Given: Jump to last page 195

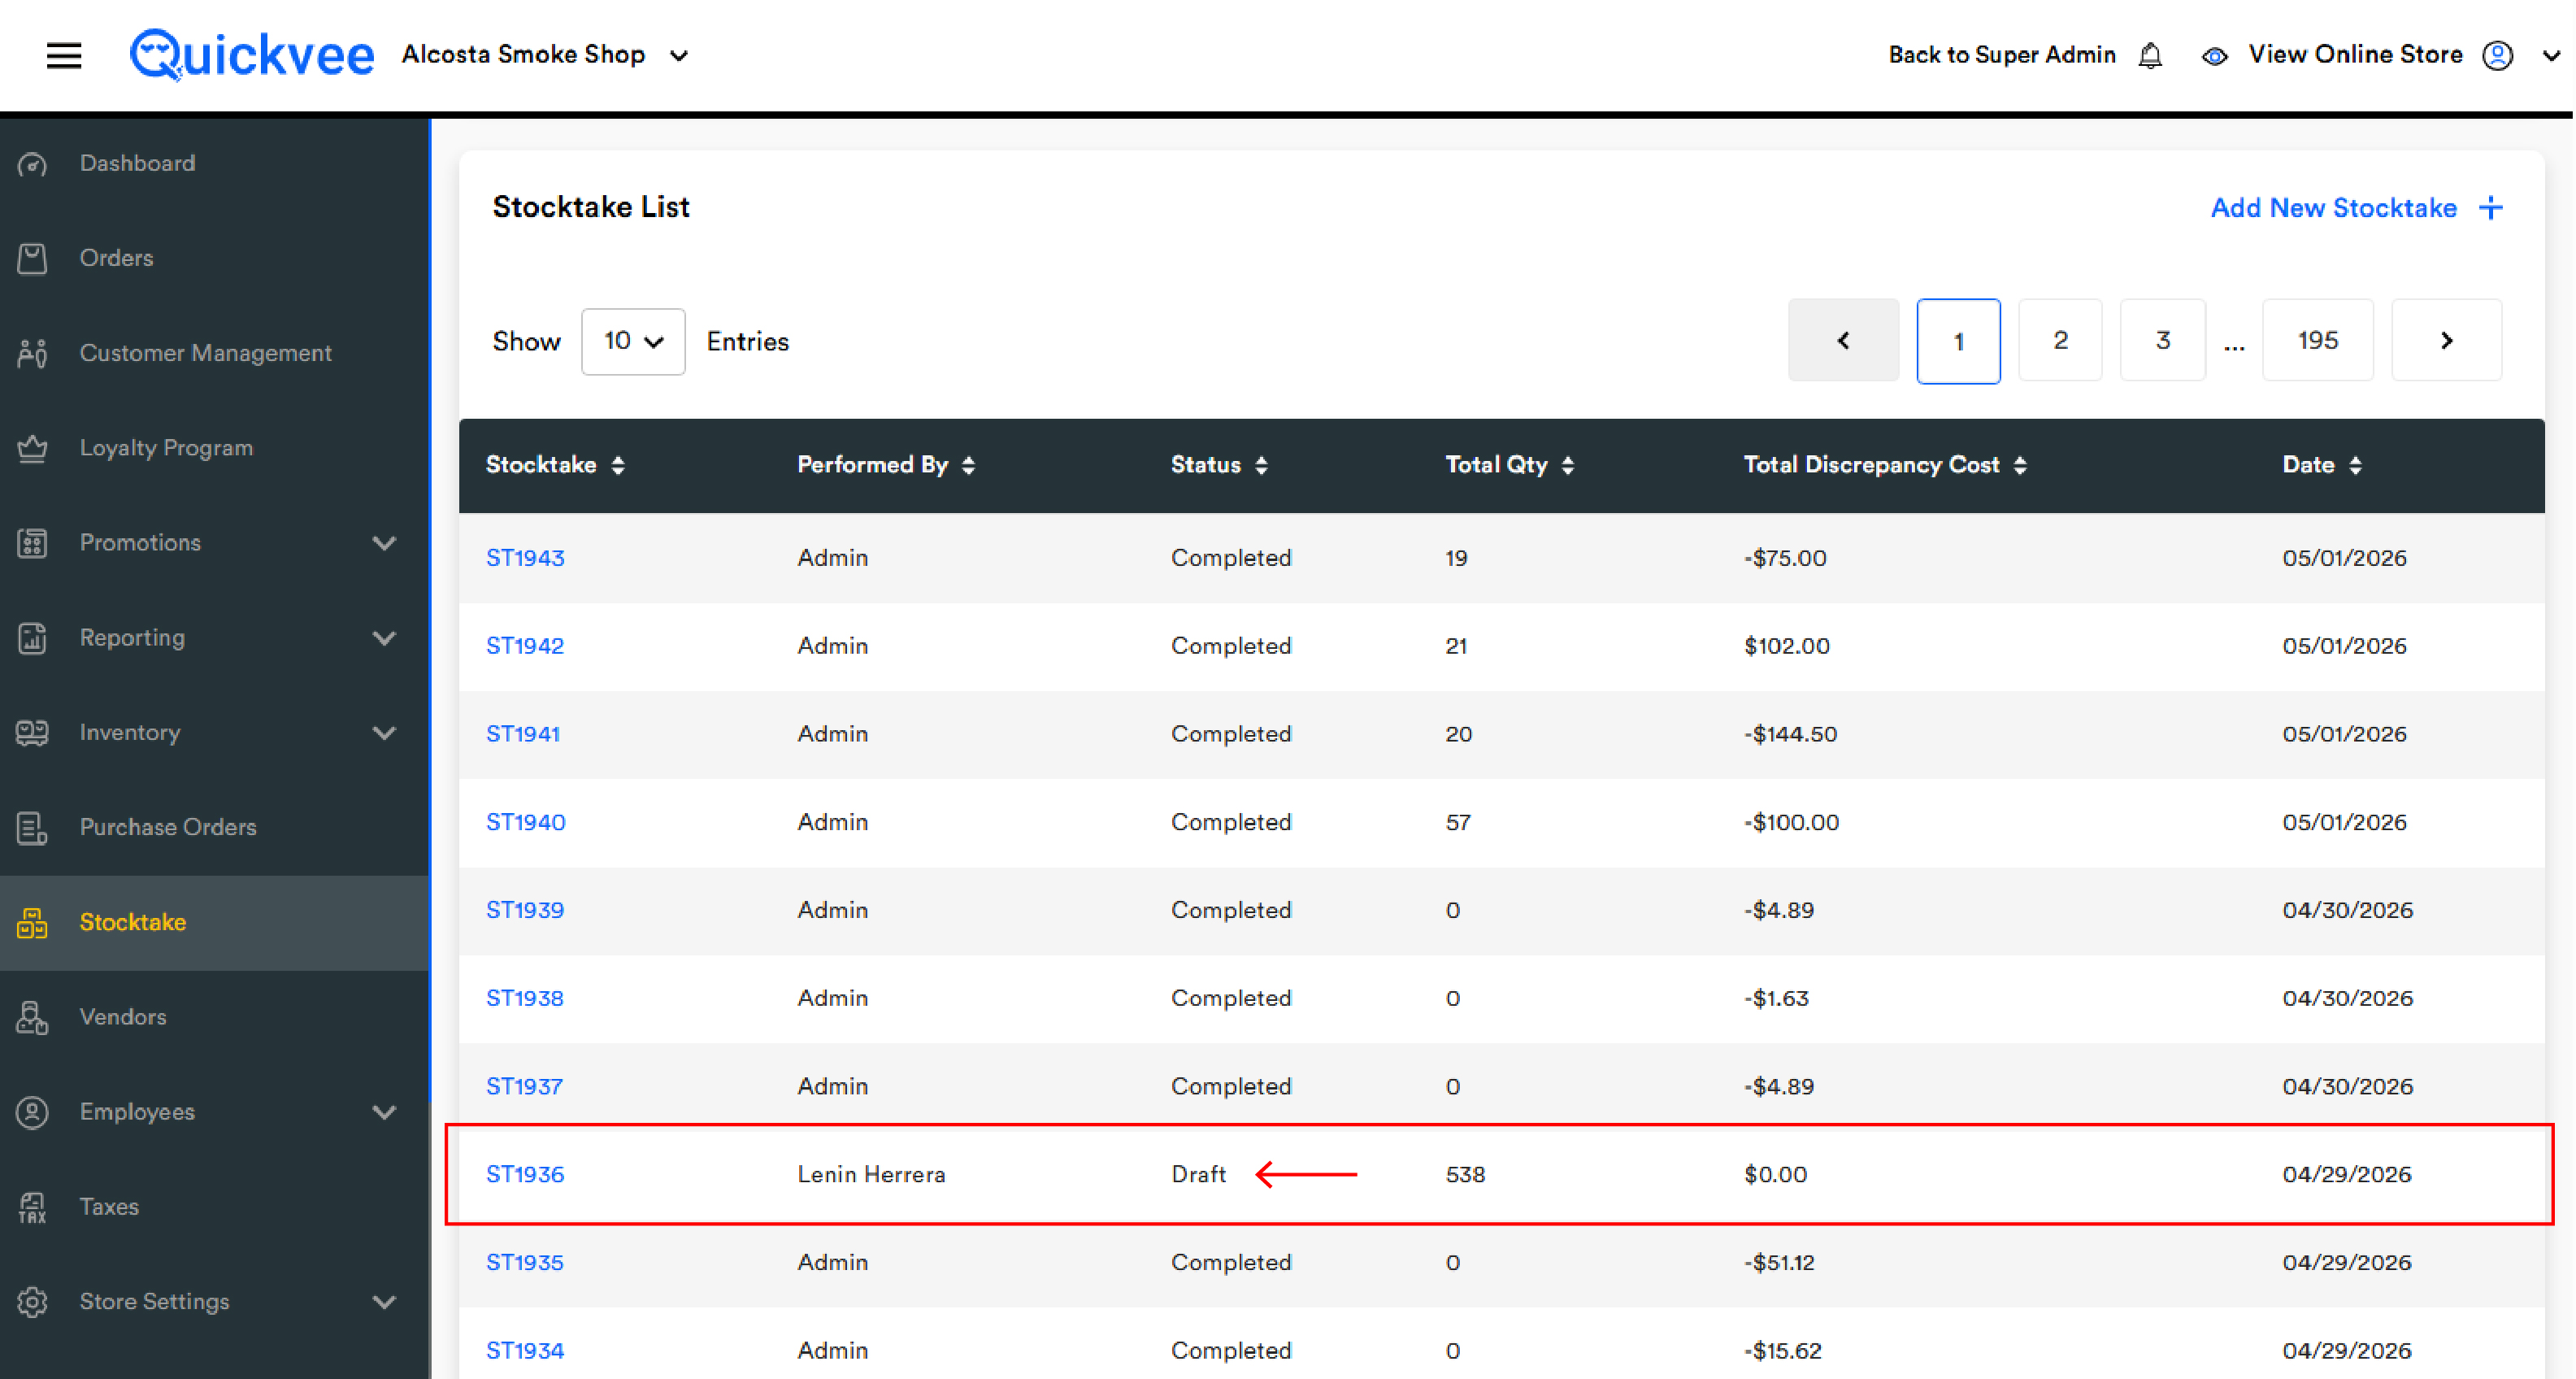Looking at the screenshot, I should (x=2317, y=341).
